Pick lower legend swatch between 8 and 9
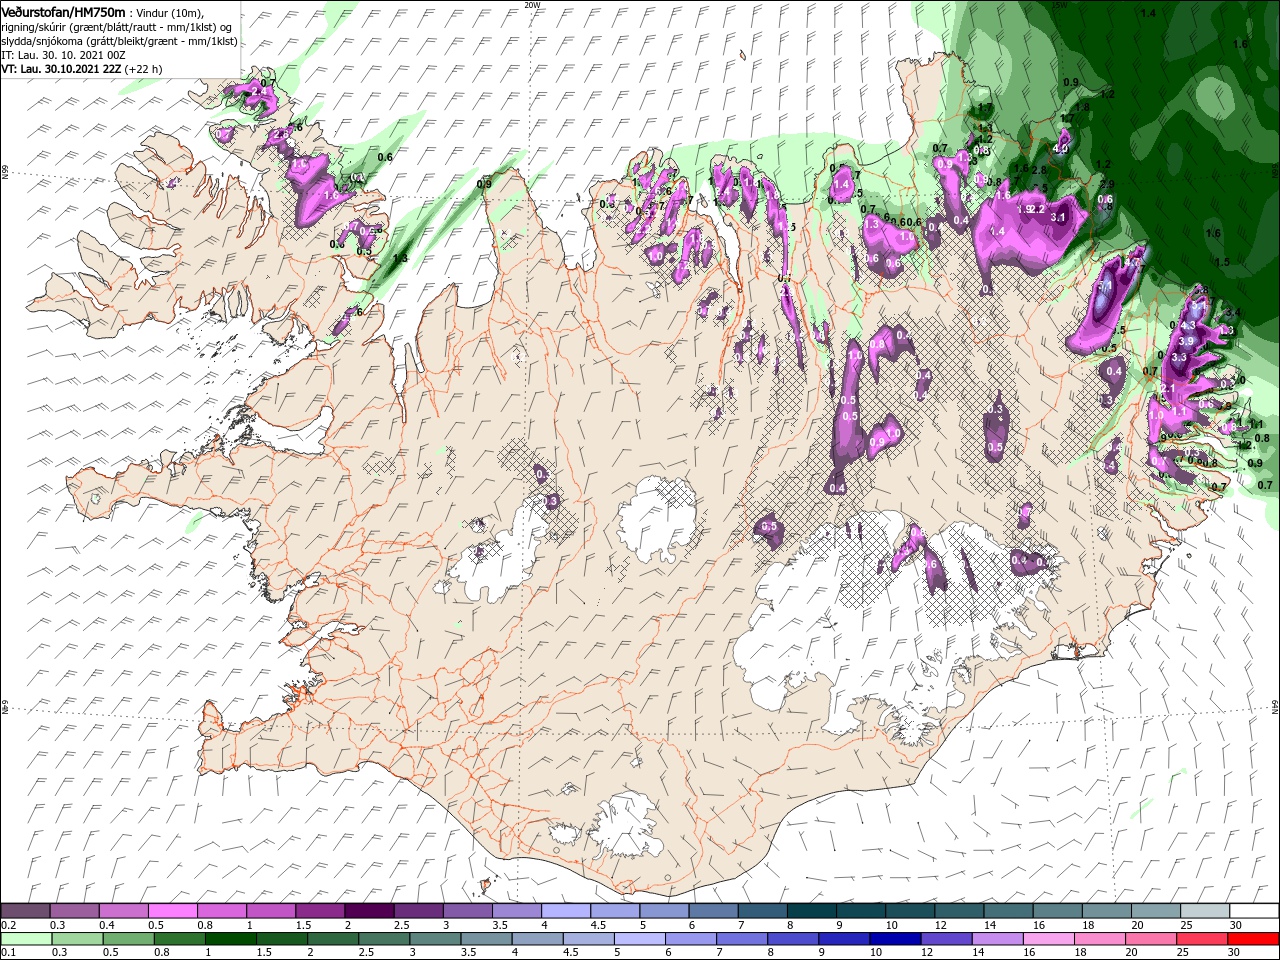This screenshot has width=1280, height=960. [793, 939]
